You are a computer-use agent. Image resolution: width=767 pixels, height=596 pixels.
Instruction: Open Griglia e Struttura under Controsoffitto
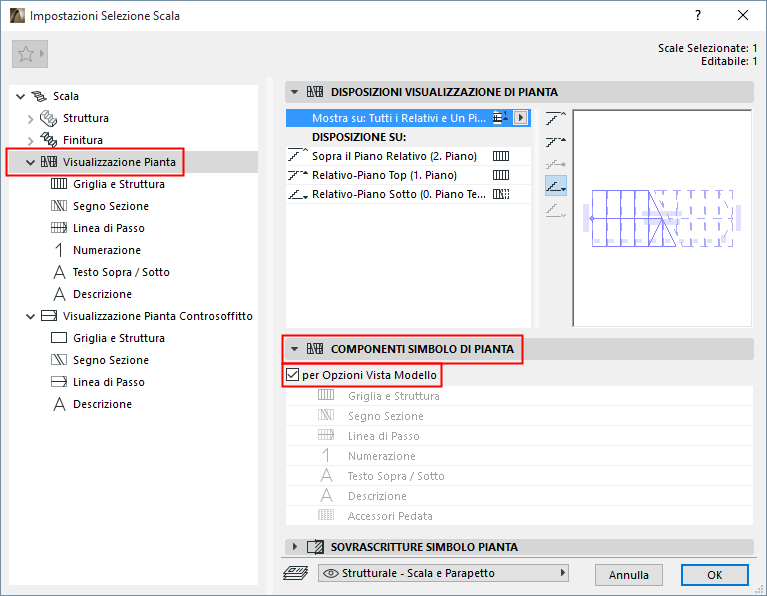119,338
